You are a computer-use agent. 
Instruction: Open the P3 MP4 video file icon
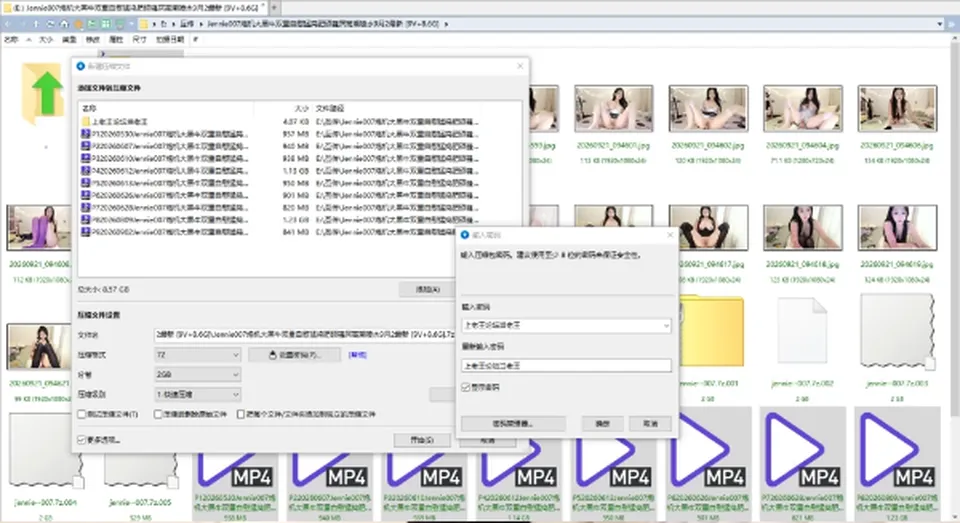[425, 470]
